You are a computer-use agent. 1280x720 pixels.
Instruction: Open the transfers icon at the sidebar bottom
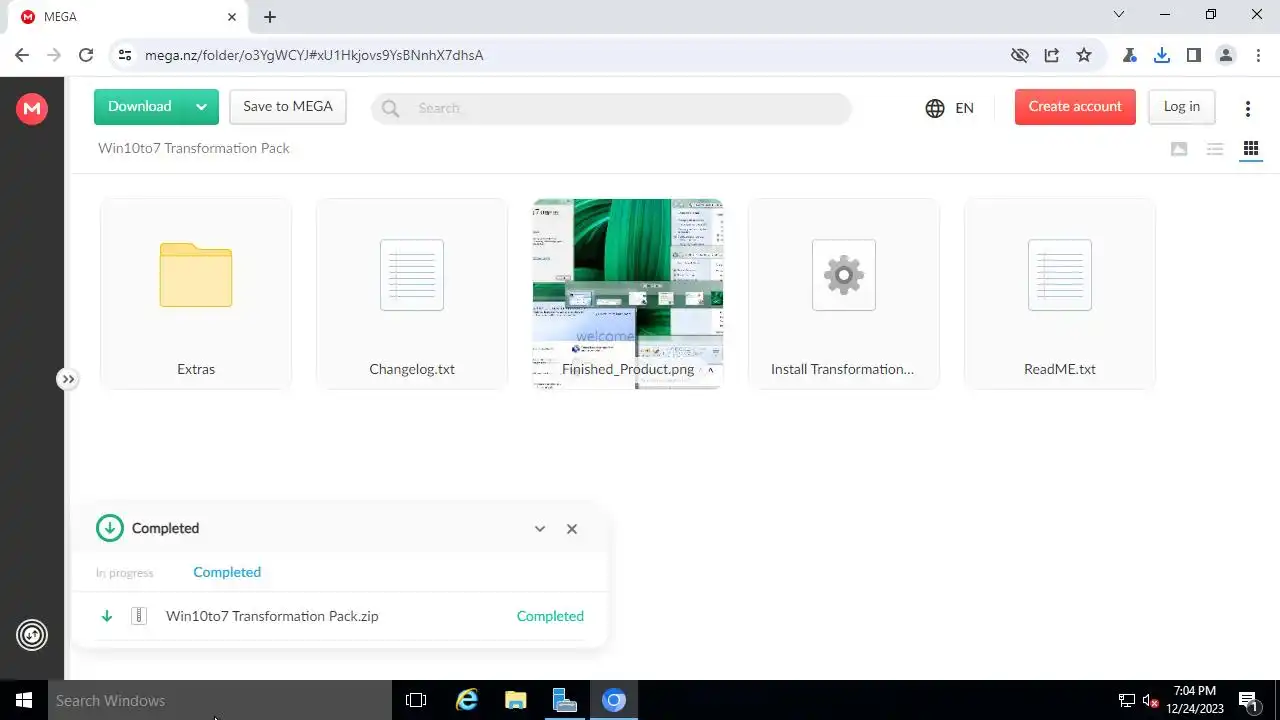(32, 635)
